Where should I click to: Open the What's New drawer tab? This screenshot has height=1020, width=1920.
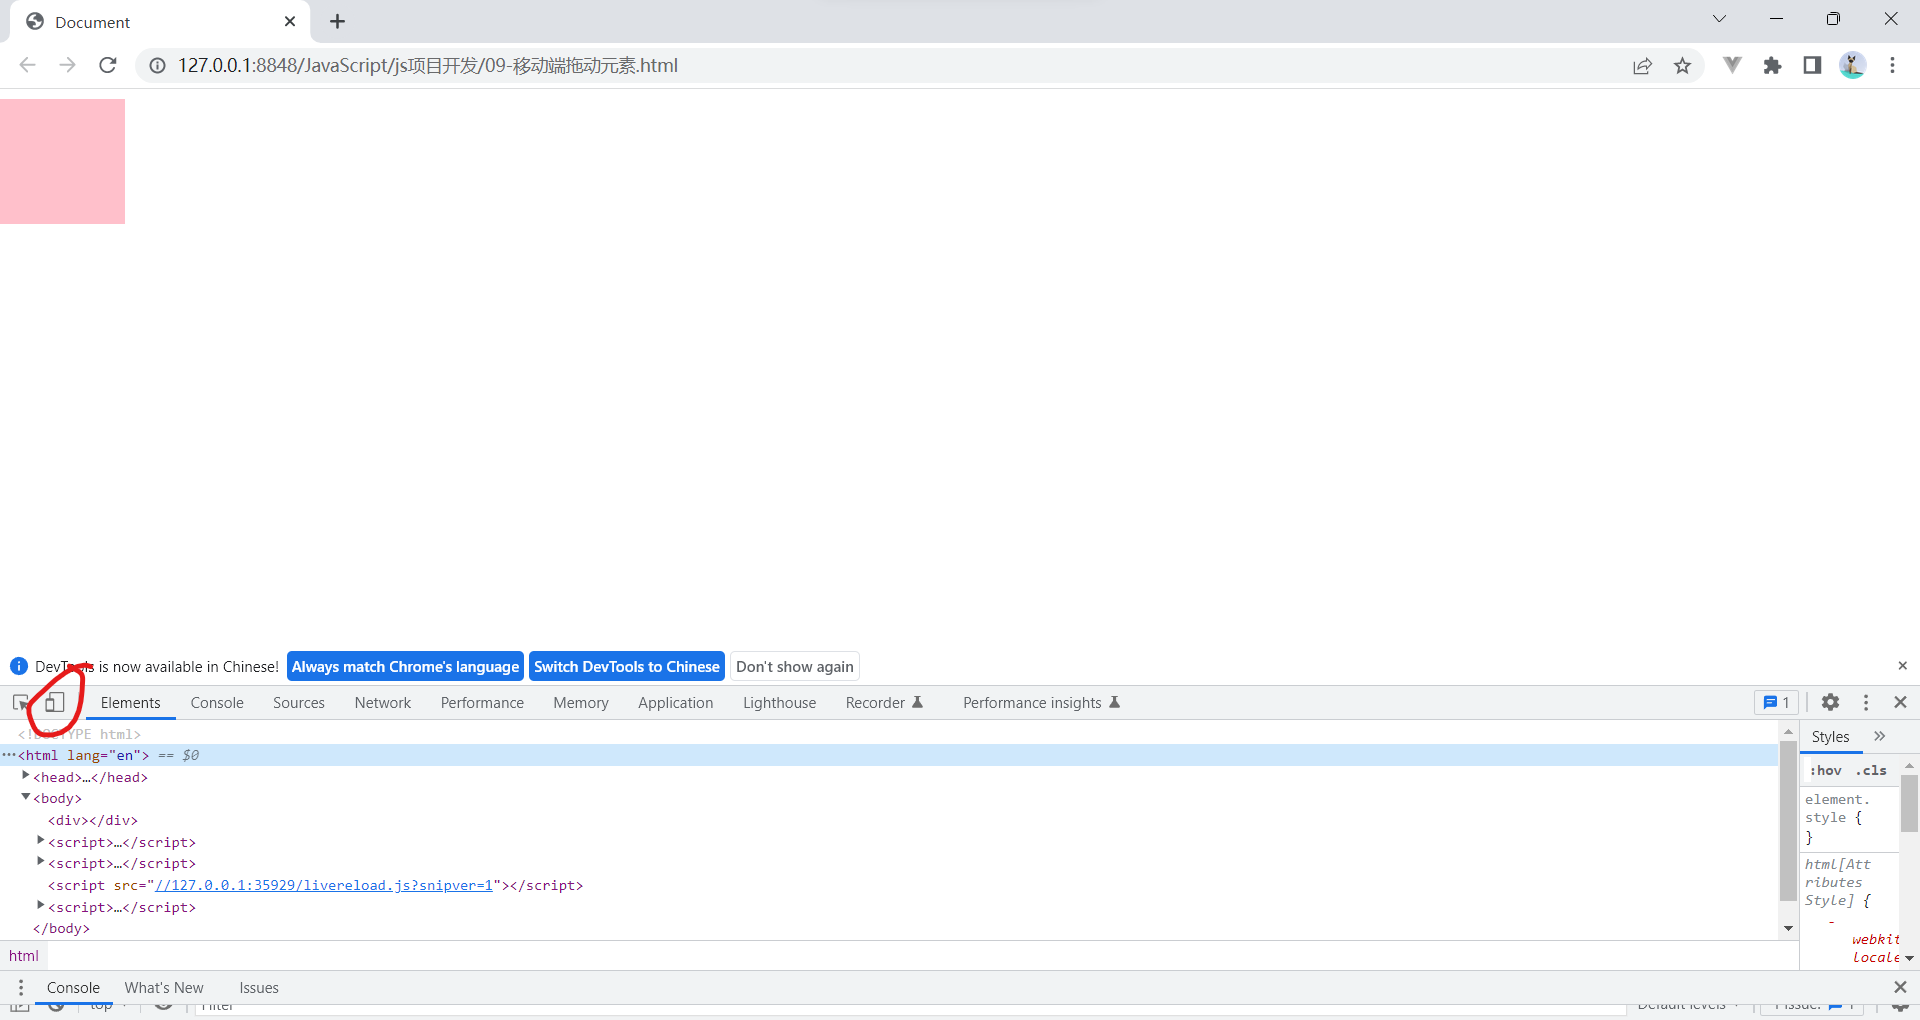163,988
